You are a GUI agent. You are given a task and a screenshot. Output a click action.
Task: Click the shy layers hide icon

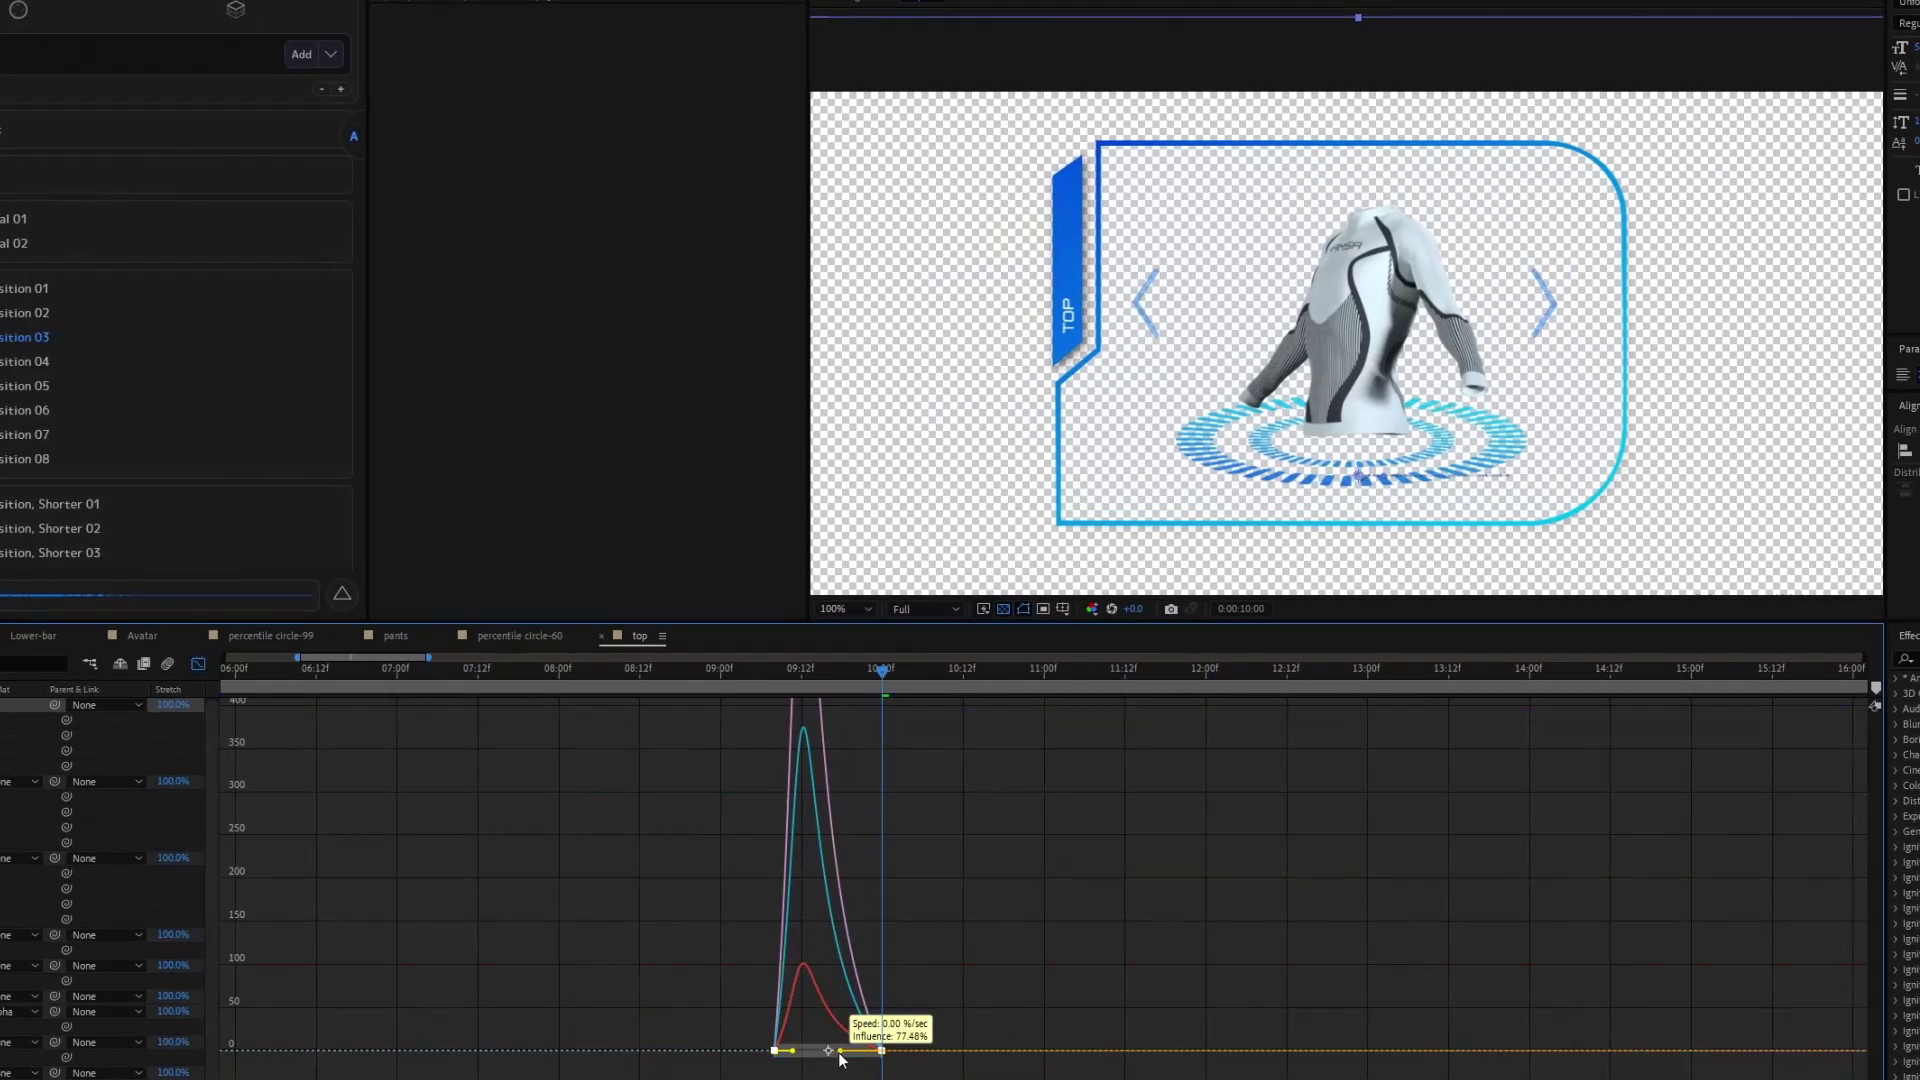pos(120,664)
